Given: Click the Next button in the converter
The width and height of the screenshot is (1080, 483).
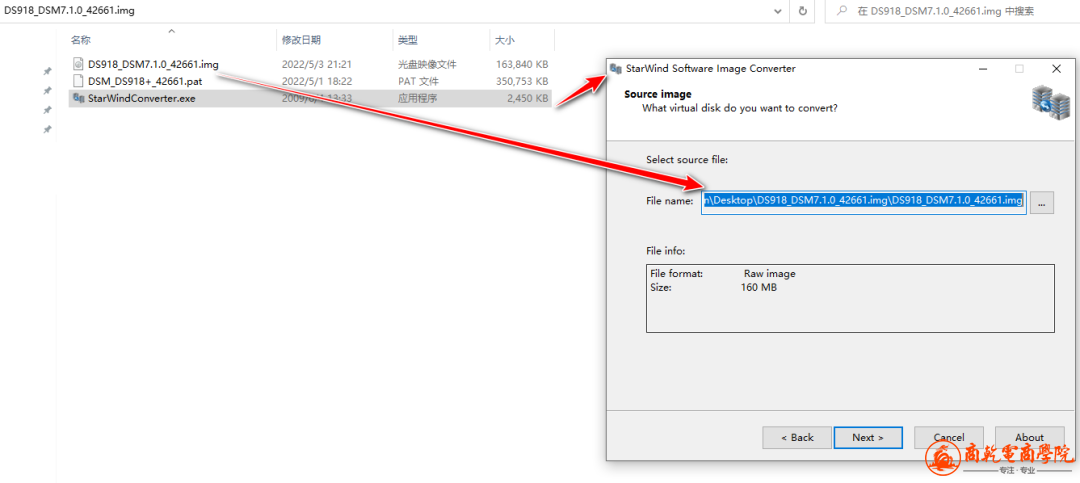Looking at the screenshot, I should click(868, 438).
